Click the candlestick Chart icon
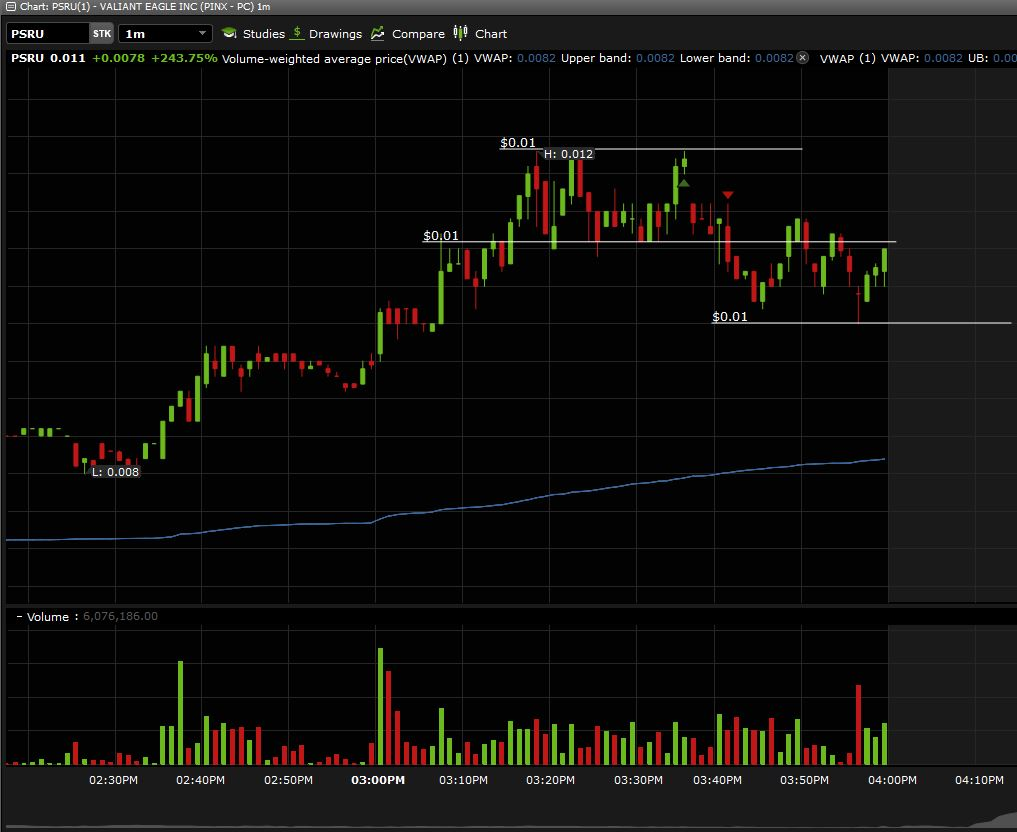1017x832 pixels. coord(461,32)
